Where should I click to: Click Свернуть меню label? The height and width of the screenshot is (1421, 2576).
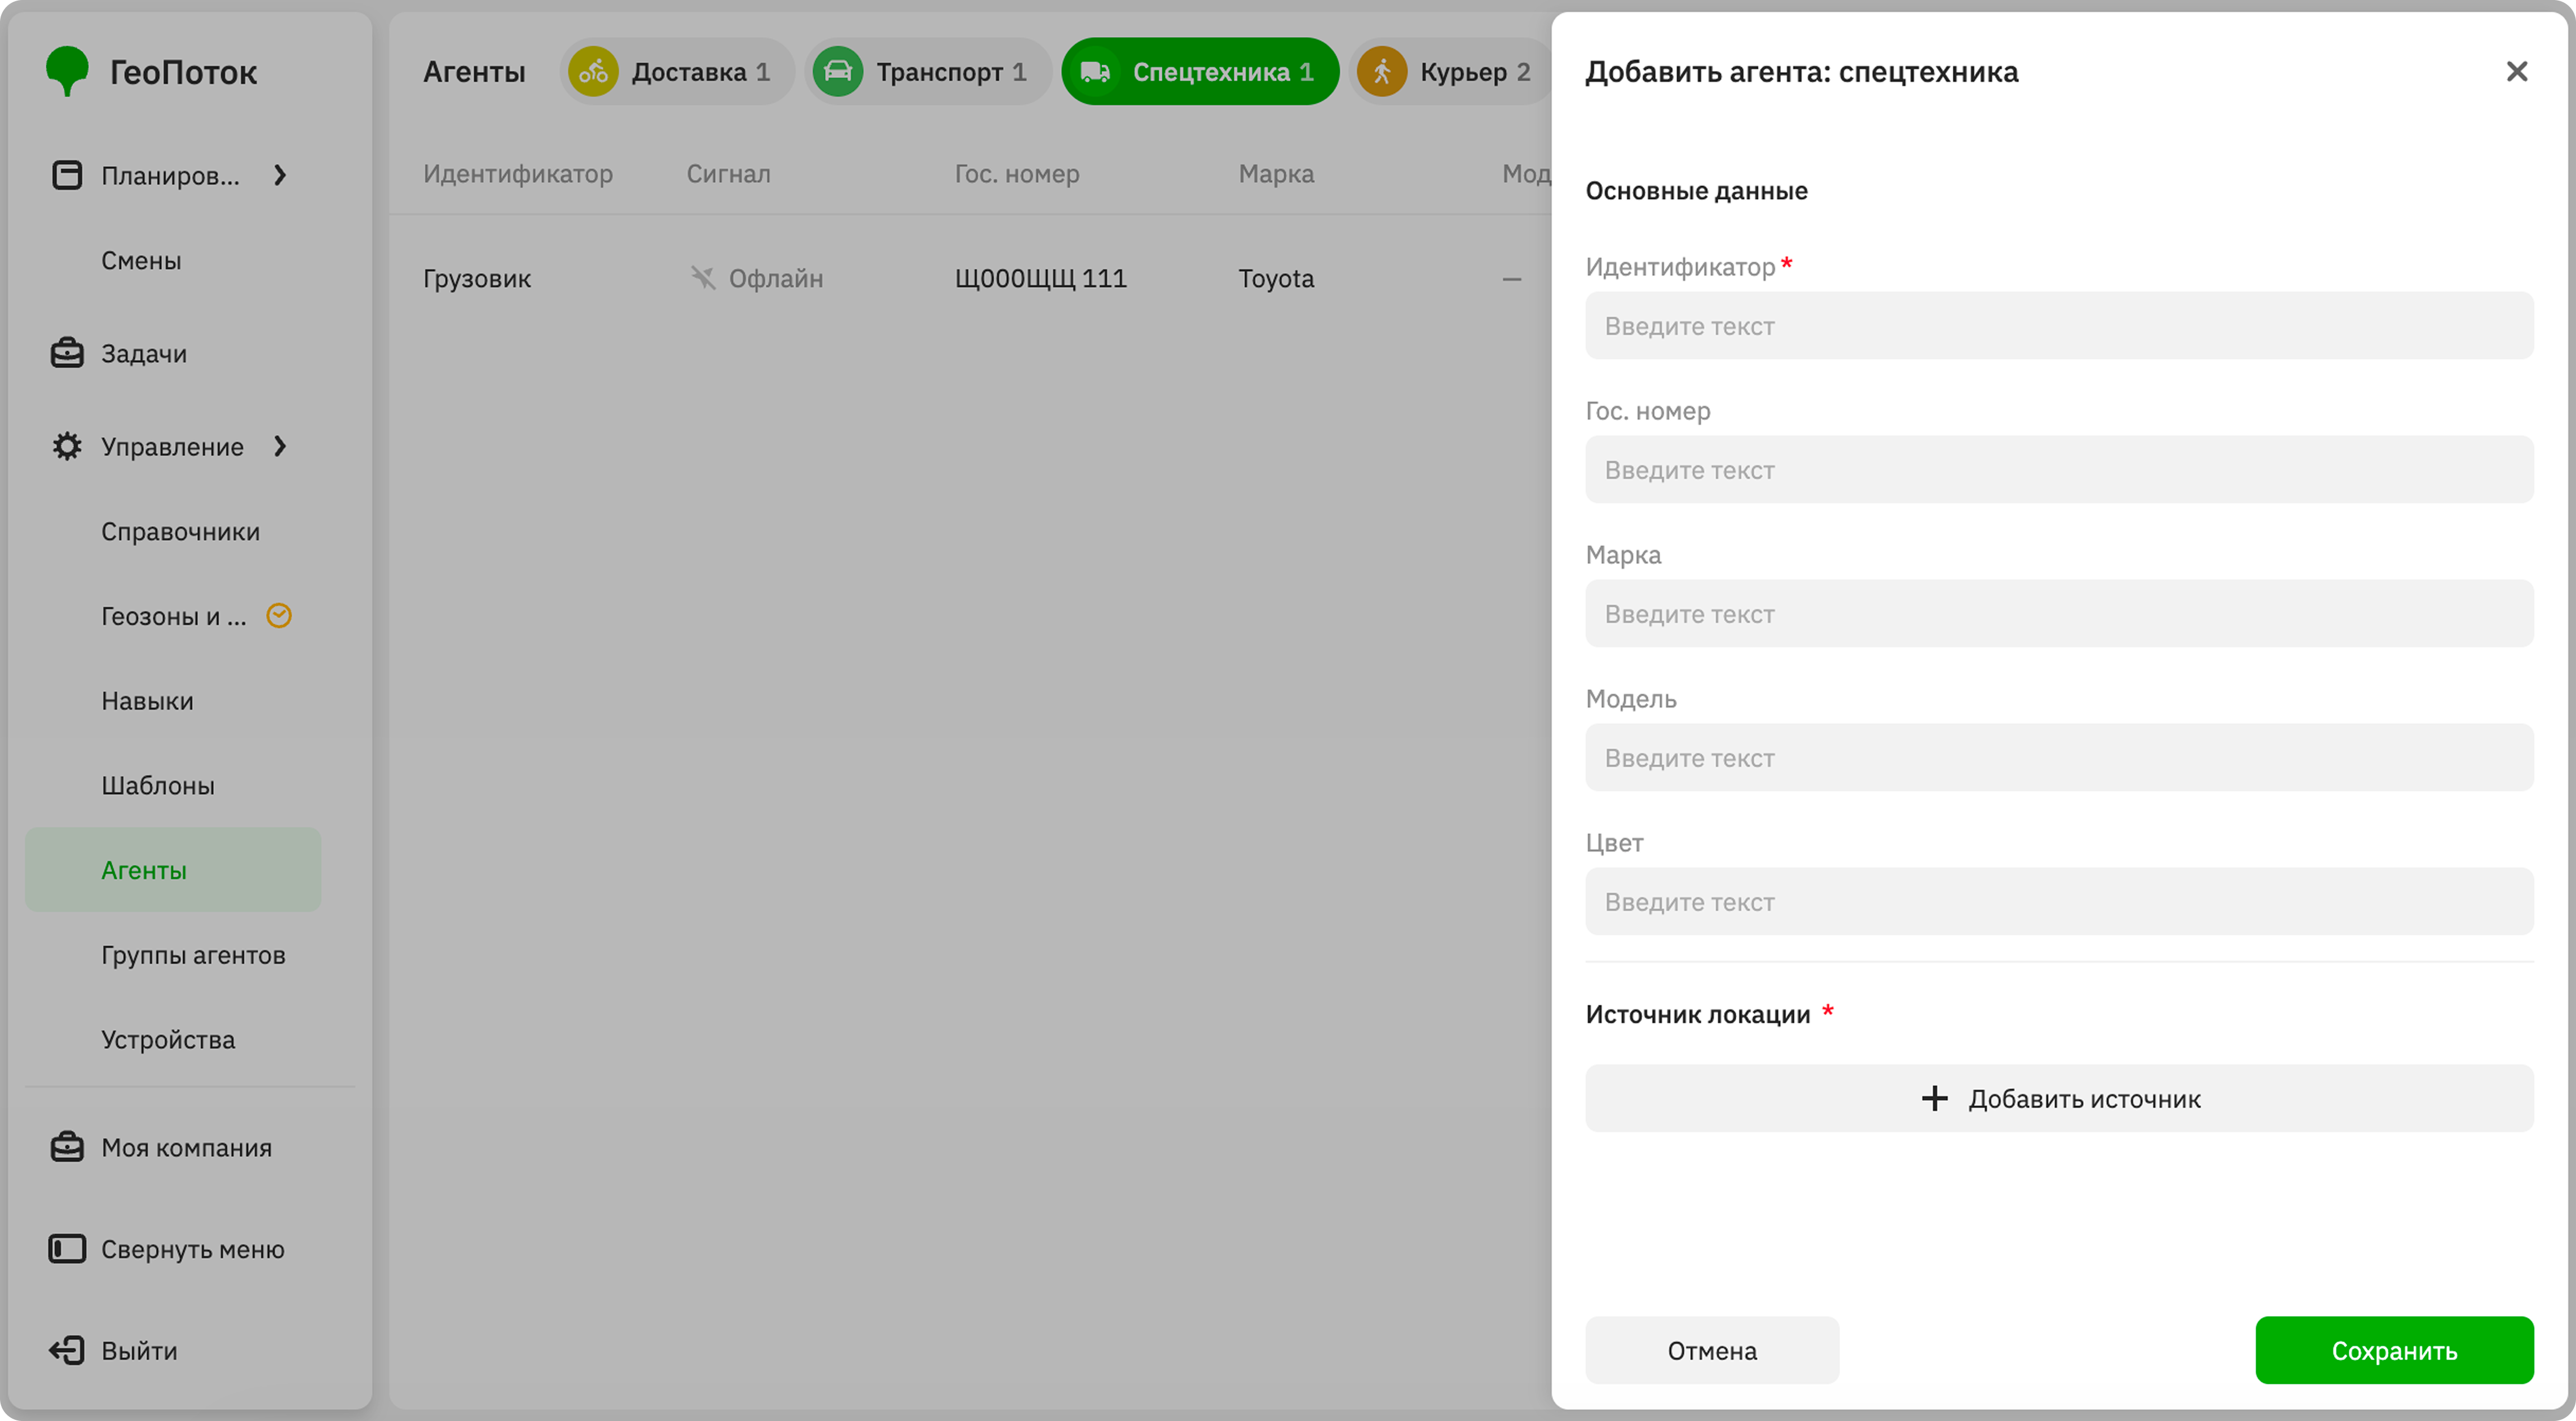coord(193,1249)
